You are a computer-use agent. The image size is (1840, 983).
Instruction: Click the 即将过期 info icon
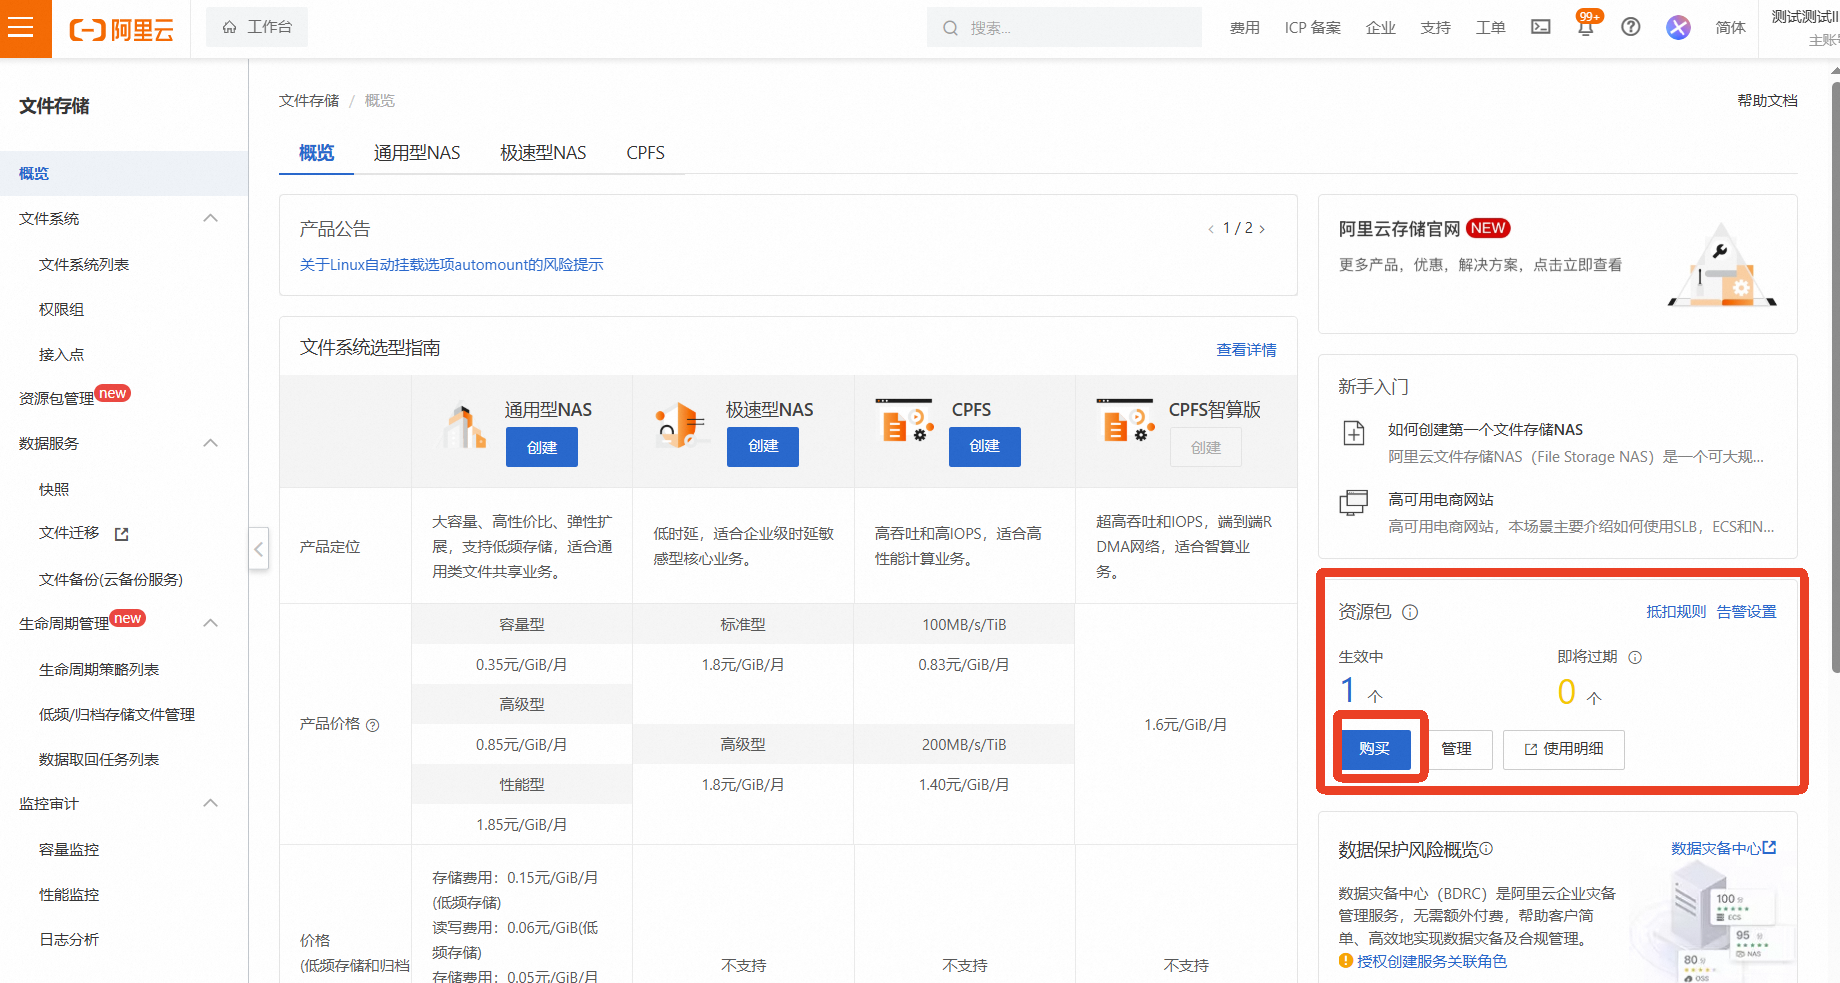[1635, 657]
